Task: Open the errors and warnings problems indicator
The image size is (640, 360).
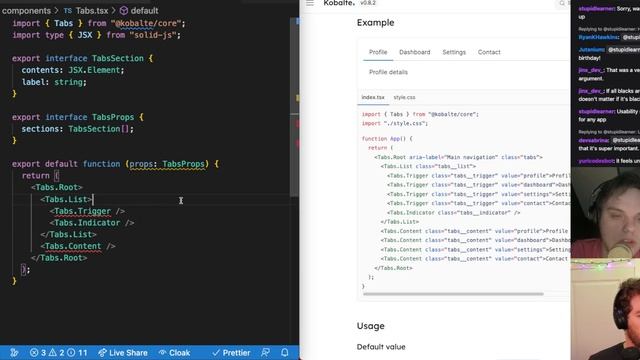Action: (x=59, y=353)
